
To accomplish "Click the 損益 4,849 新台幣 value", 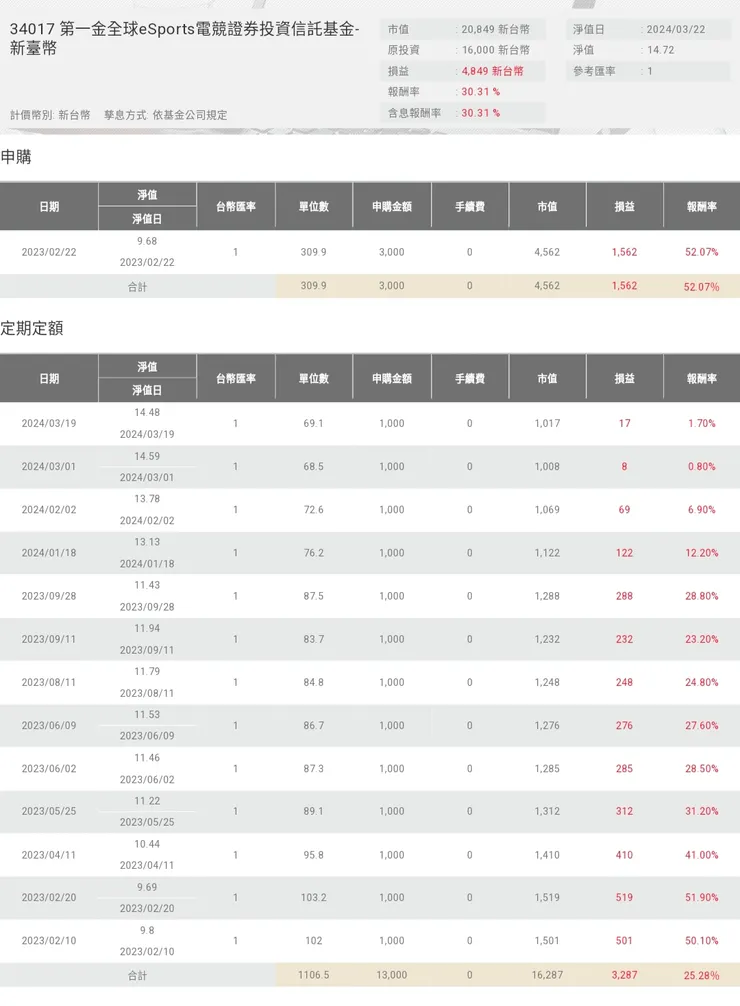I will click(x=492, y=71).
